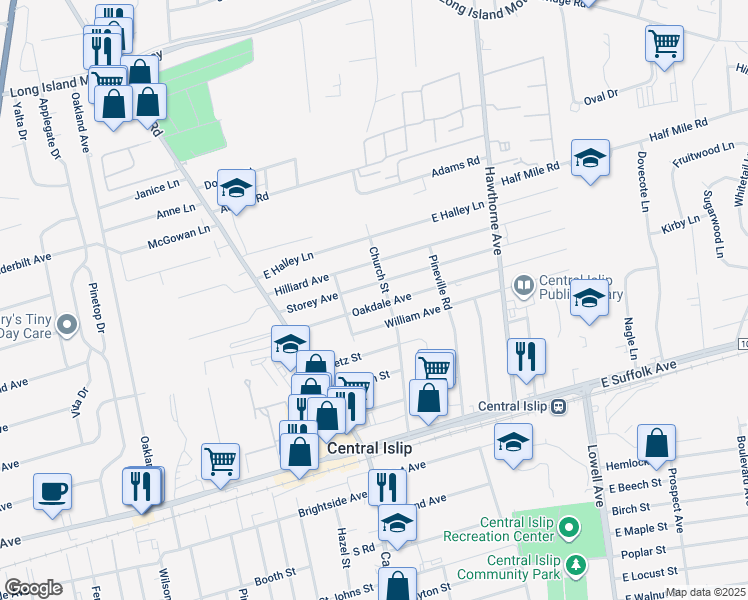The width and height of the screenshot is (748, 600).
Task: Open the Tiny Day Care location pin
Action: click(x=67, y=325)
